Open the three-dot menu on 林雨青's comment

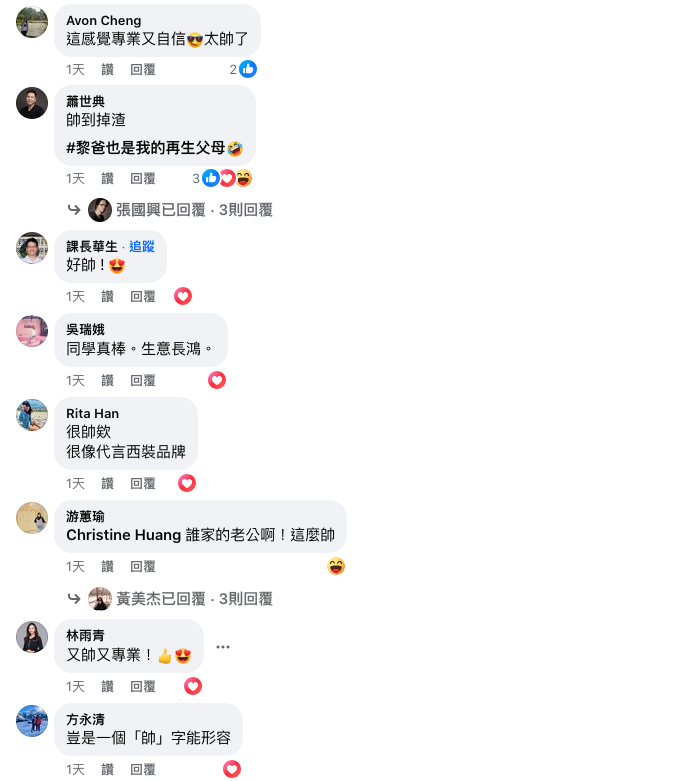pos(223,647)
